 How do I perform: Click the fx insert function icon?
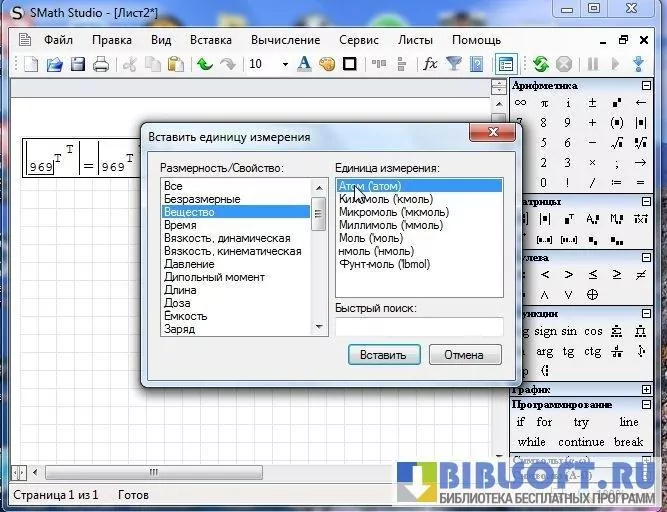click(x=430, y=64)
